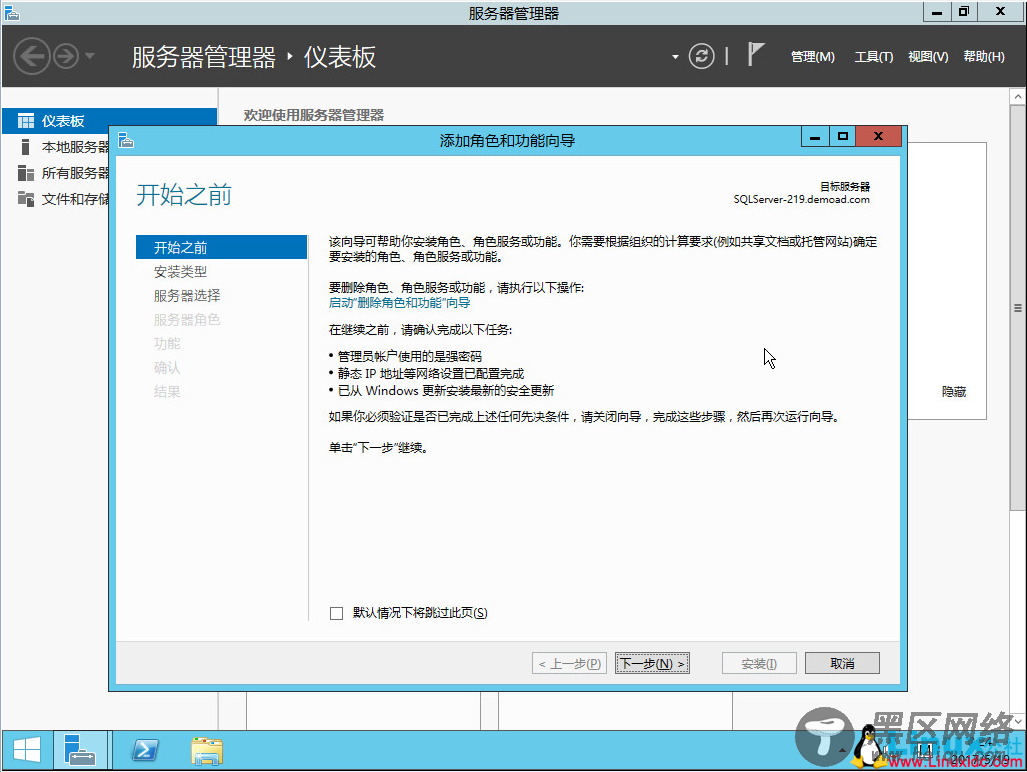Click the 取消 button
This screenshot has height=772, width=1027.
[x=842, y=663]
